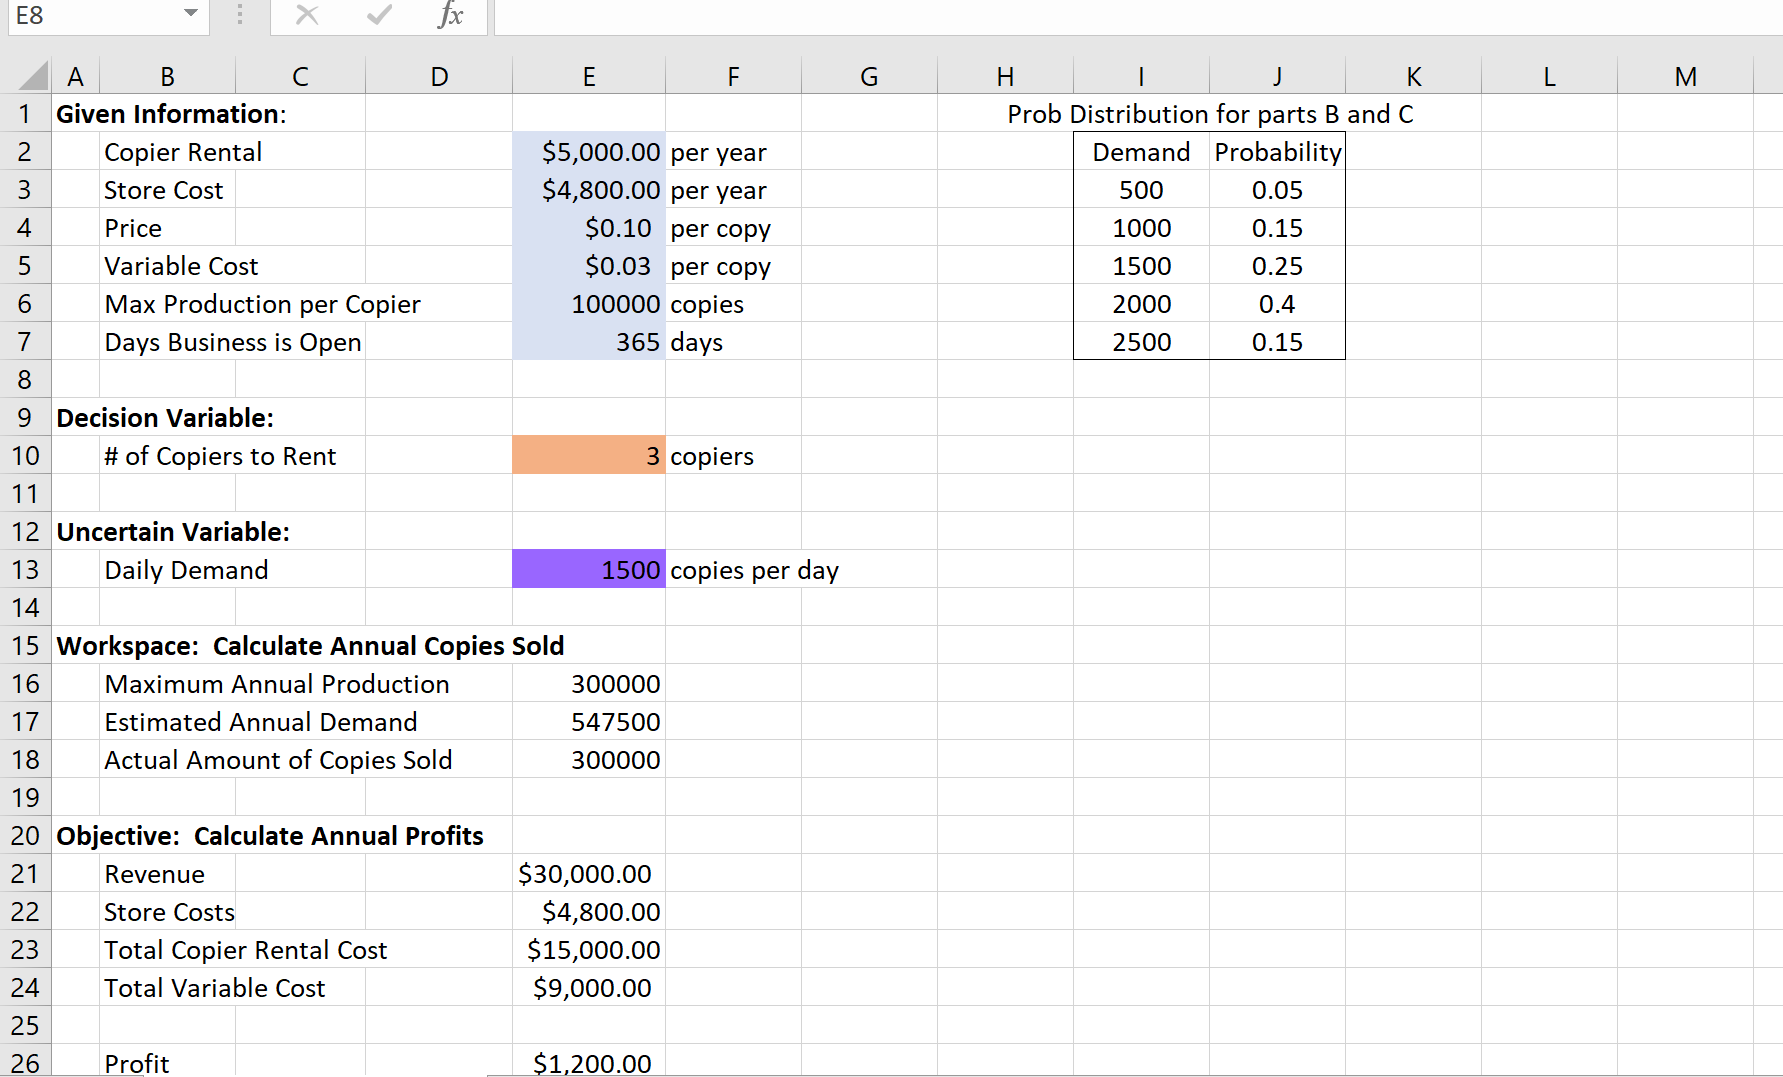Viewport: 1783px width, 1077px height.
Task: Click the Cancel (X) formula bar icon
Action: 307,15
